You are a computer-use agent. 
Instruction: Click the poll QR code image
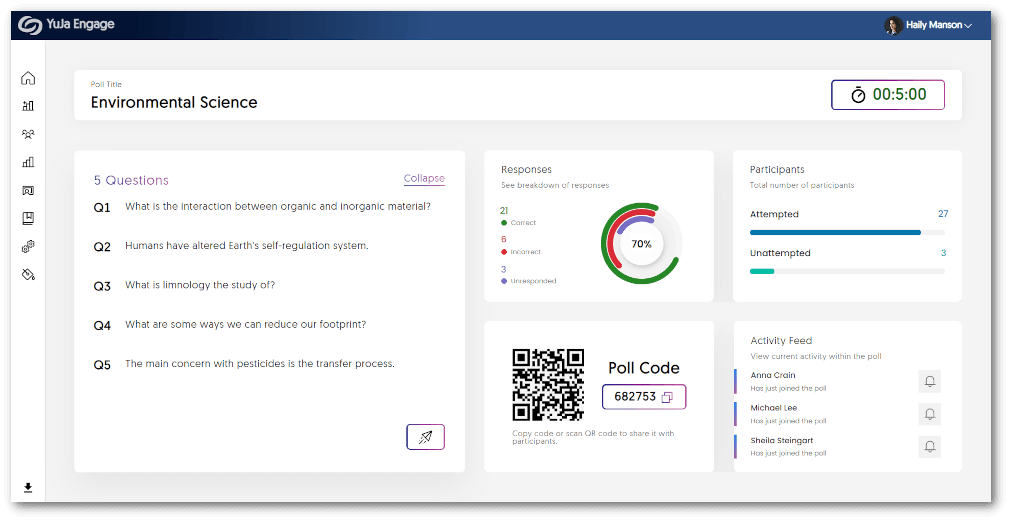548,385
